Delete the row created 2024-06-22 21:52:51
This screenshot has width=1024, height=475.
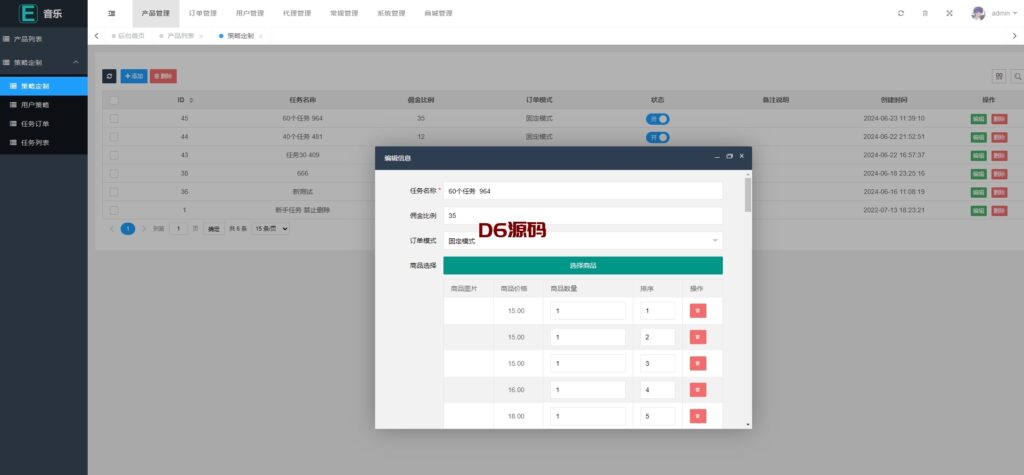click(999, 137)
